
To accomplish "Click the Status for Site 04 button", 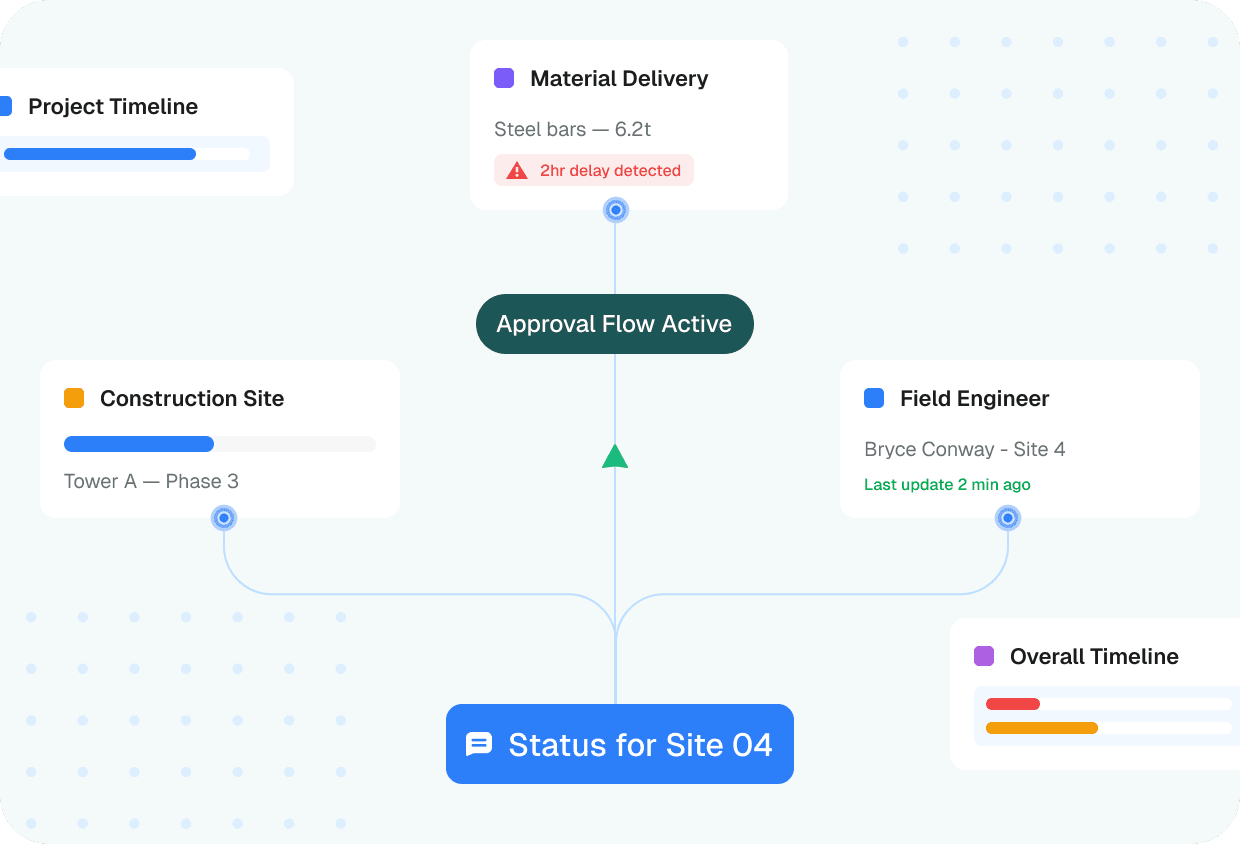I will tap(620, 744).
